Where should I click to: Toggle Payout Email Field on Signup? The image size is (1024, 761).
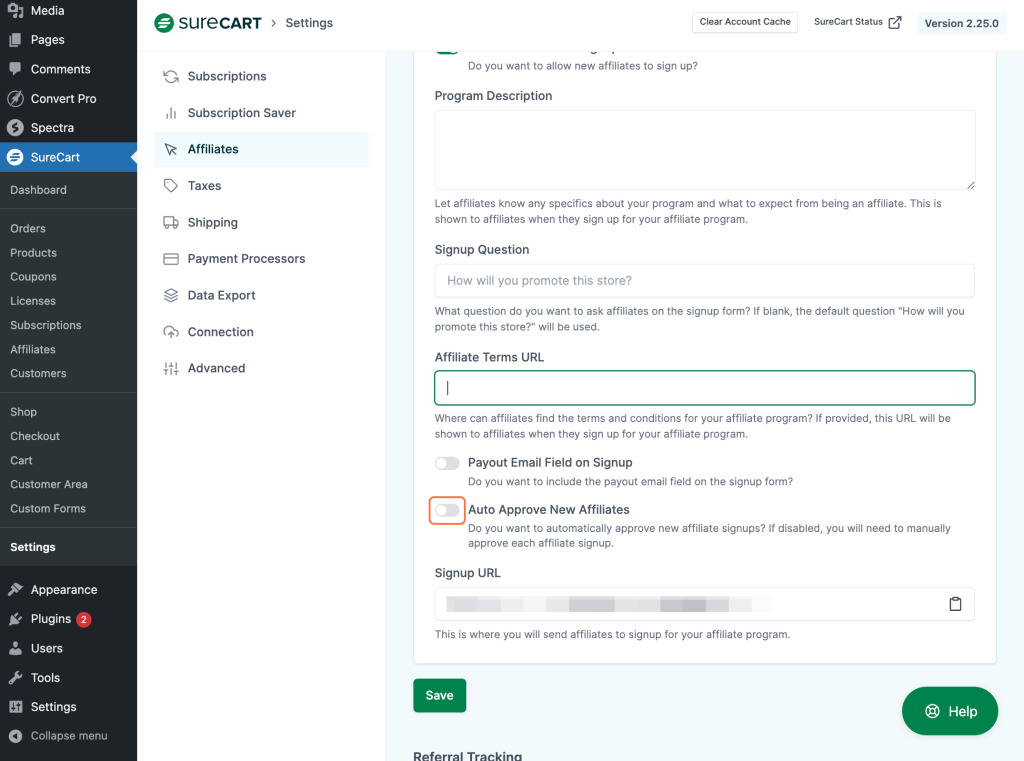(x=447, y=463)
